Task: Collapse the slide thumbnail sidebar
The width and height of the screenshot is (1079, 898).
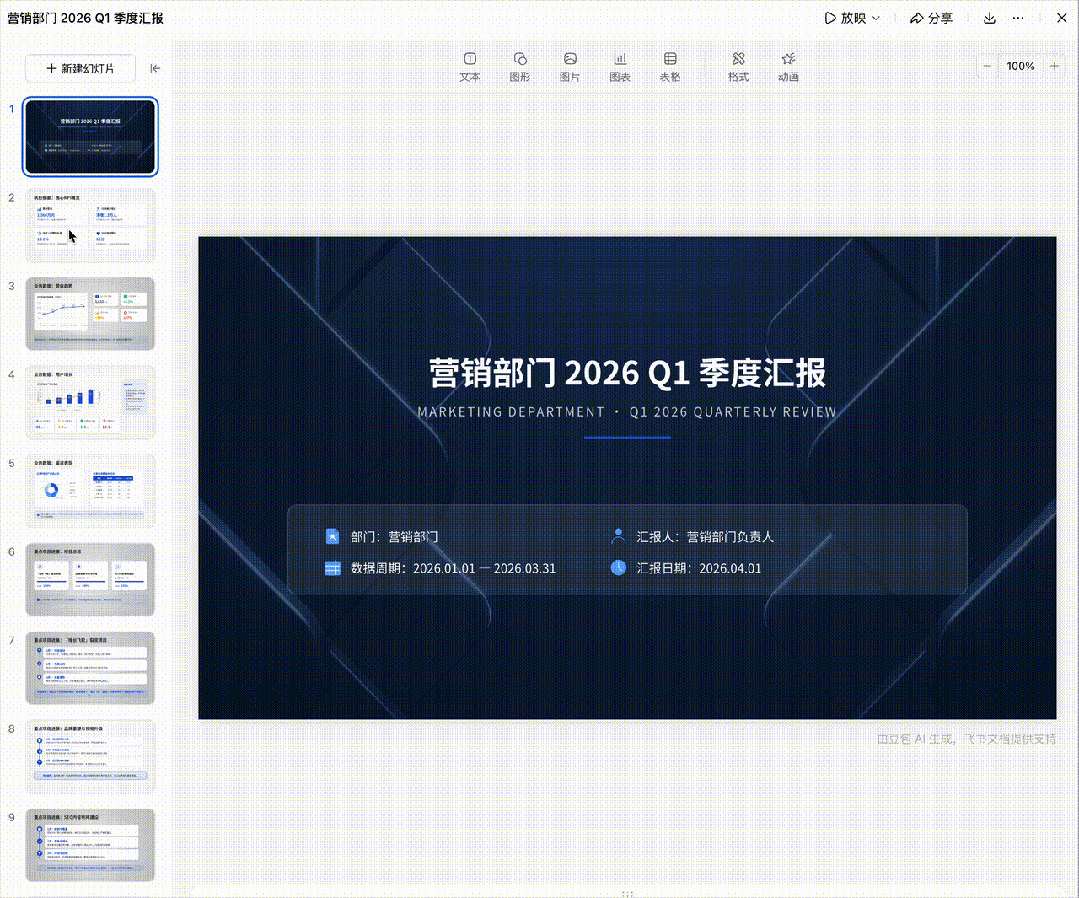Action: tap(155, 68)
